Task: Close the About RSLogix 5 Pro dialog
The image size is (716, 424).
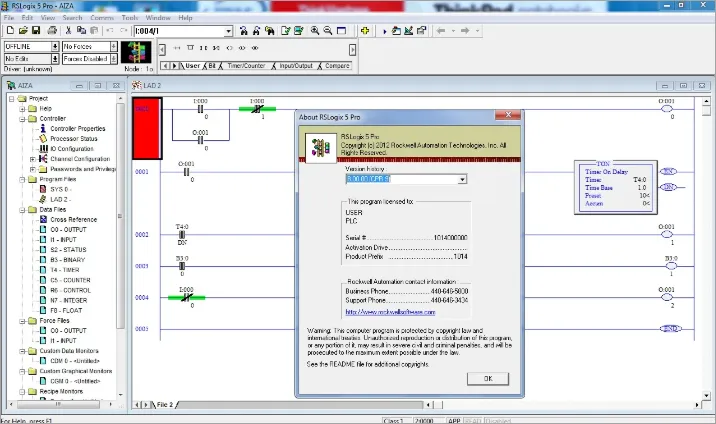Action: click(x=508, y=115)
